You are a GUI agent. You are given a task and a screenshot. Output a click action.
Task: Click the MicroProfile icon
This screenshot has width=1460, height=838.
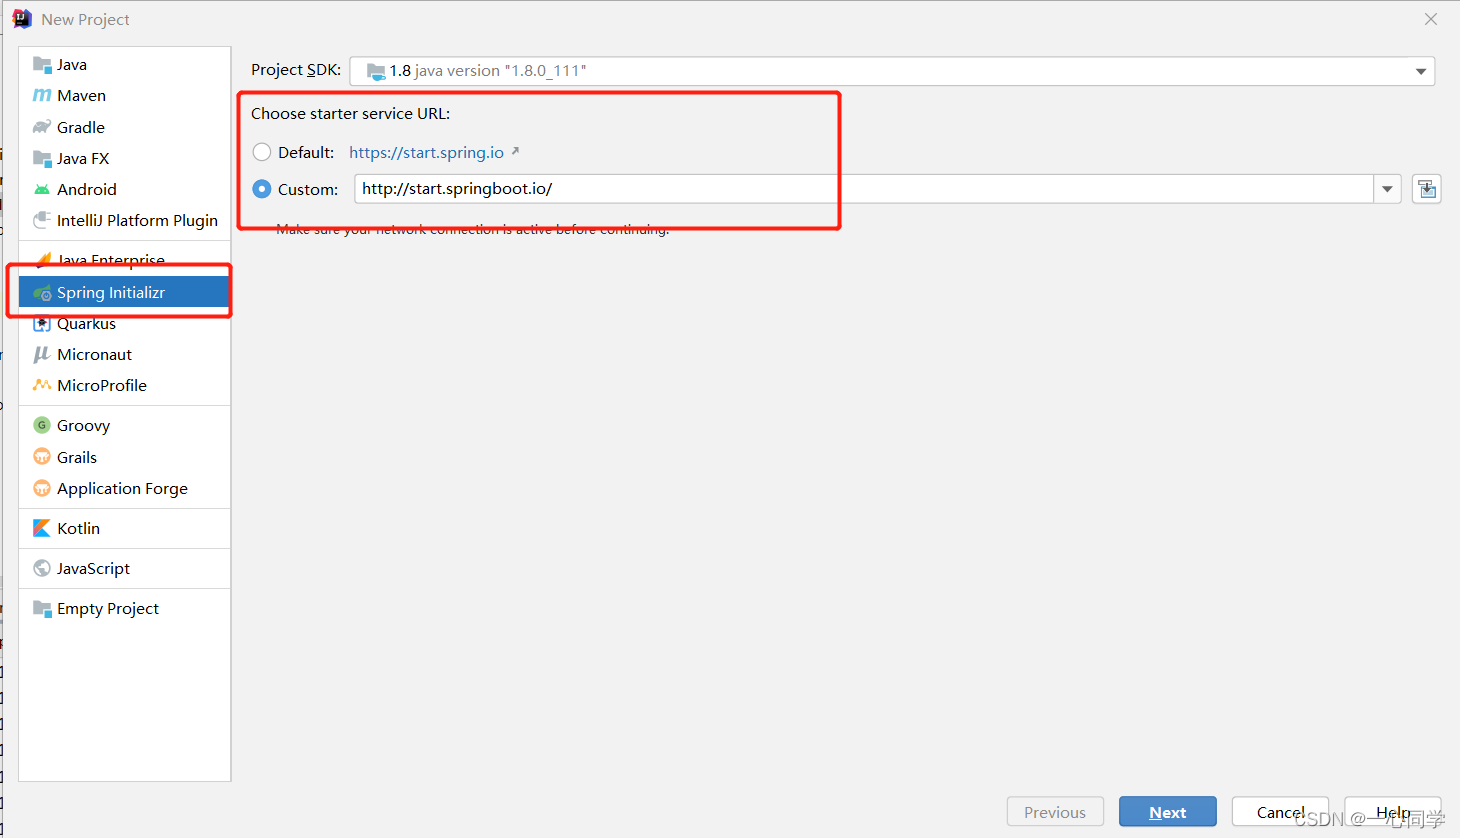pyautogui.click(x=42, y=385)
